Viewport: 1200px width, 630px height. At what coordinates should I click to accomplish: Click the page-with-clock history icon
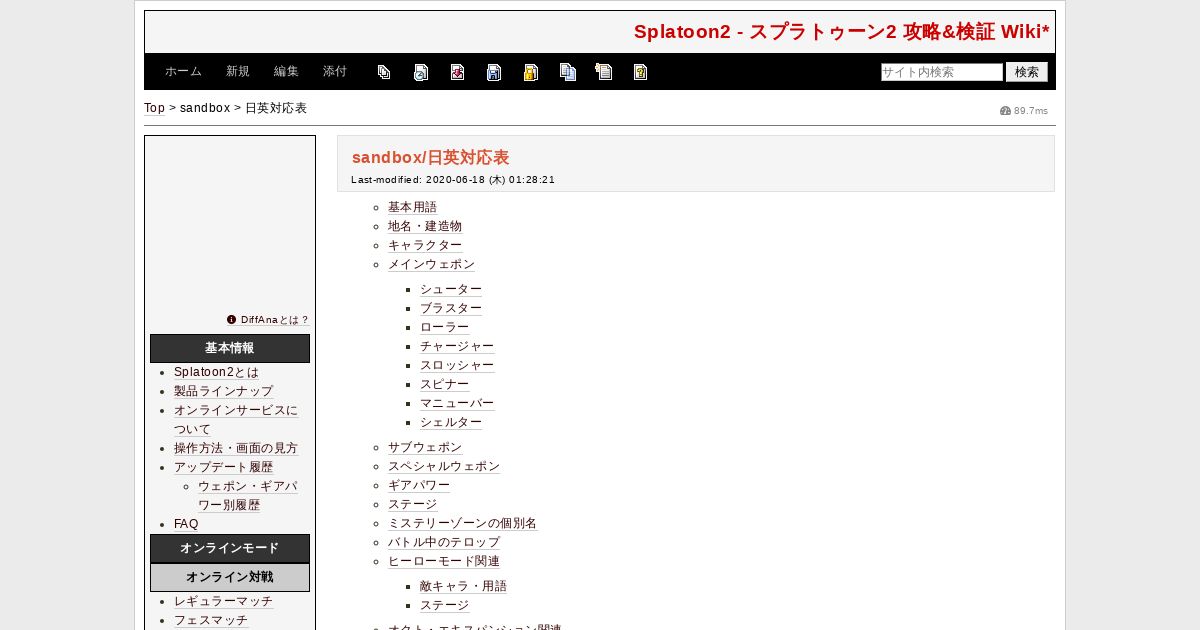point(421,72)
